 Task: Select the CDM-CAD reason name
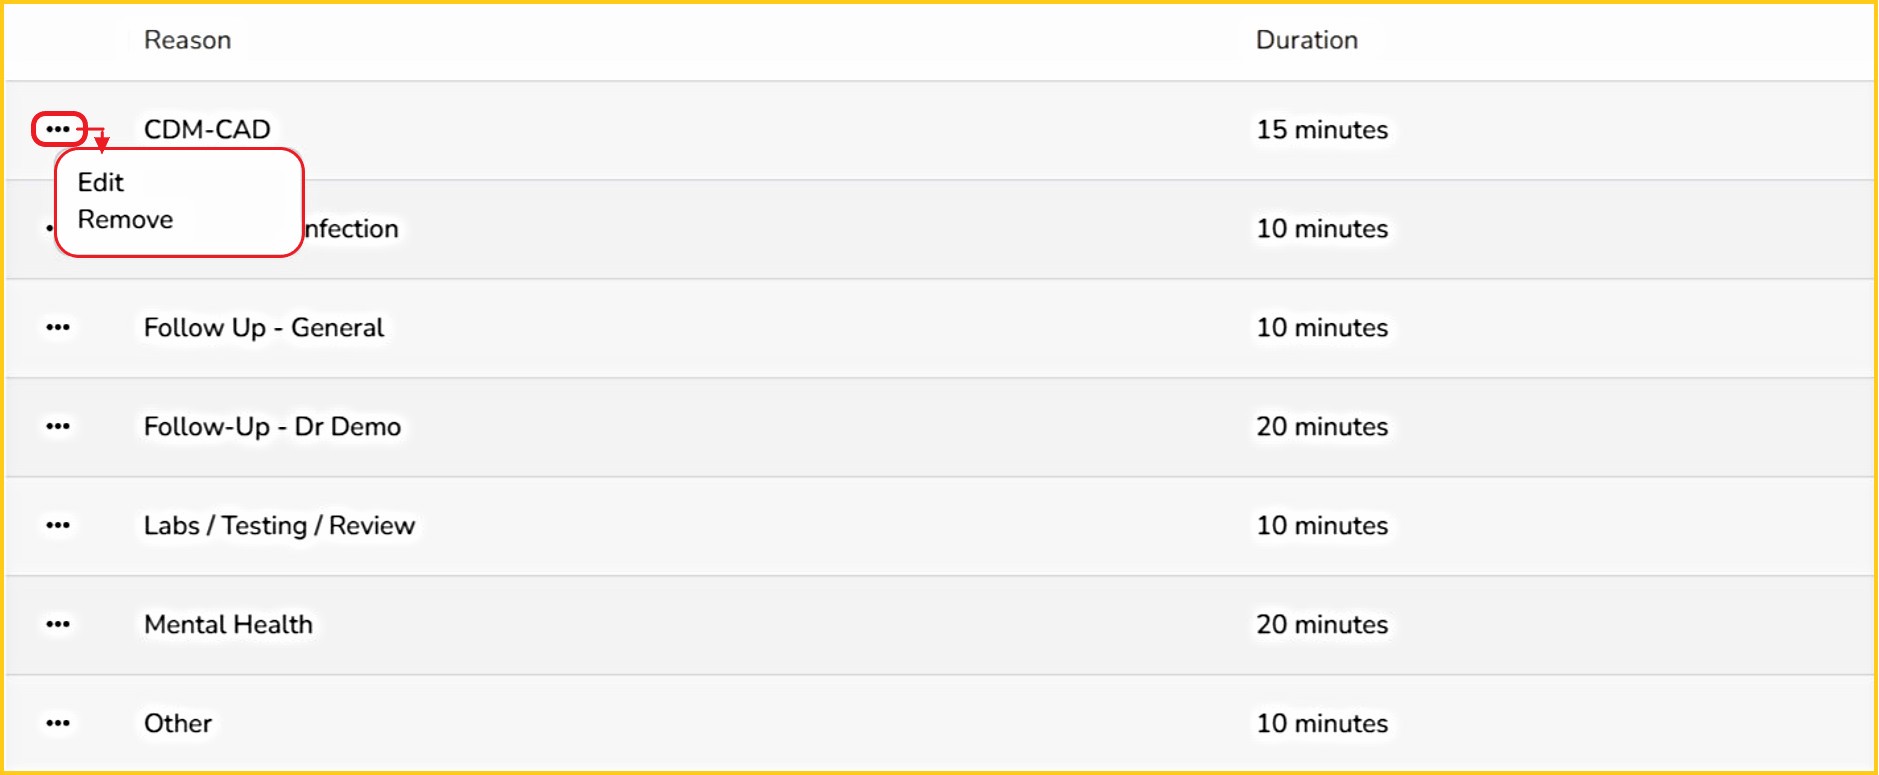[207, 129]
